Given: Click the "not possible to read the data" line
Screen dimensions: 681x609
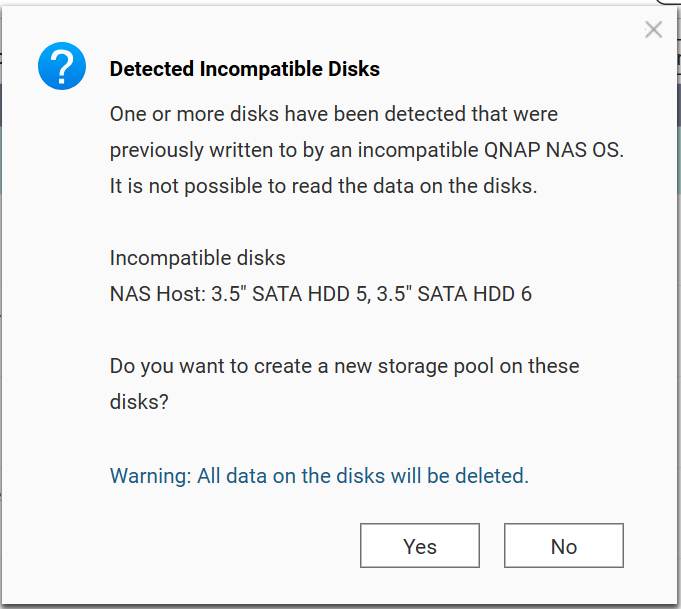Looking at the screenshot, I should 323,186.
